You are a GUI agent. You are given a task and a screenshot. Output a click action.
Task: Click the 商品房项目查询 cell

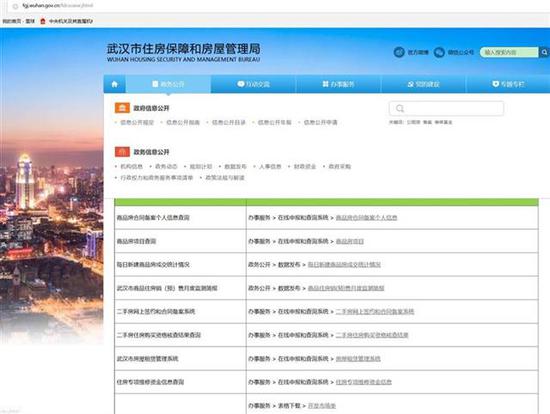point(180,241)
